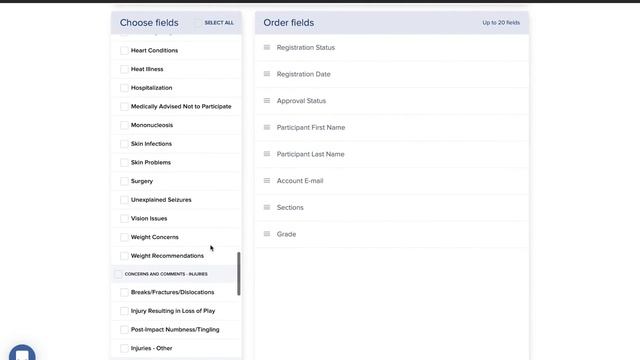The width and height of the screenshot is (640, 360).
Task: Click the Vision Issues label
Action: pyautogui.click(x=149, y=218)
